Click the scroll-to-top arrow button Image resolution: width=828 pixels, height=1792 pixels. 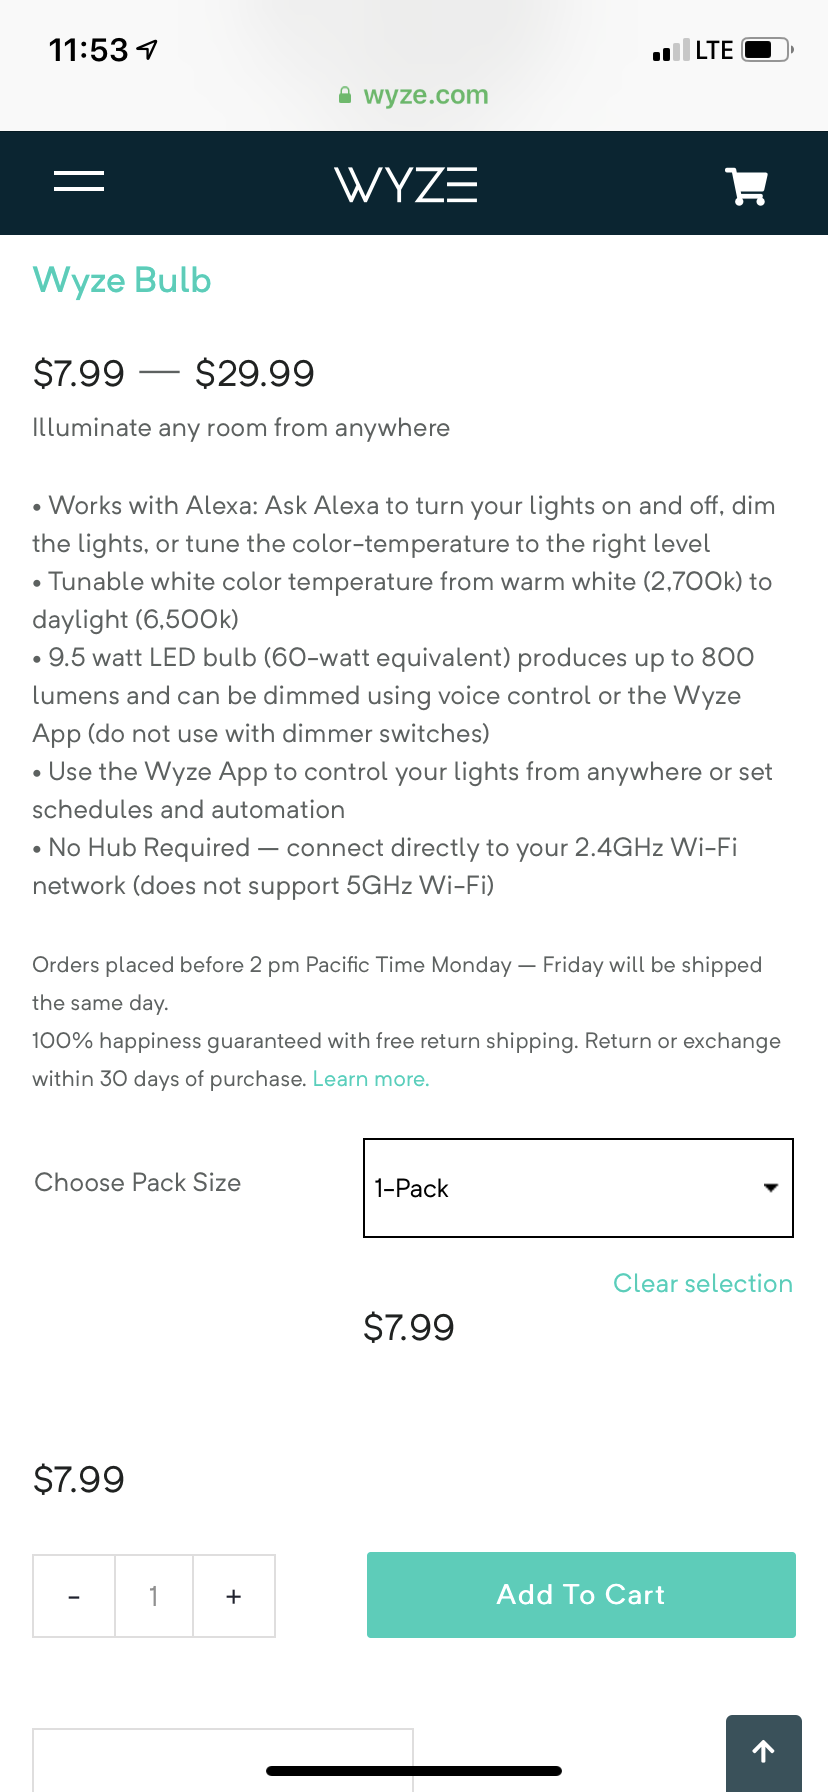(764, 1751)
